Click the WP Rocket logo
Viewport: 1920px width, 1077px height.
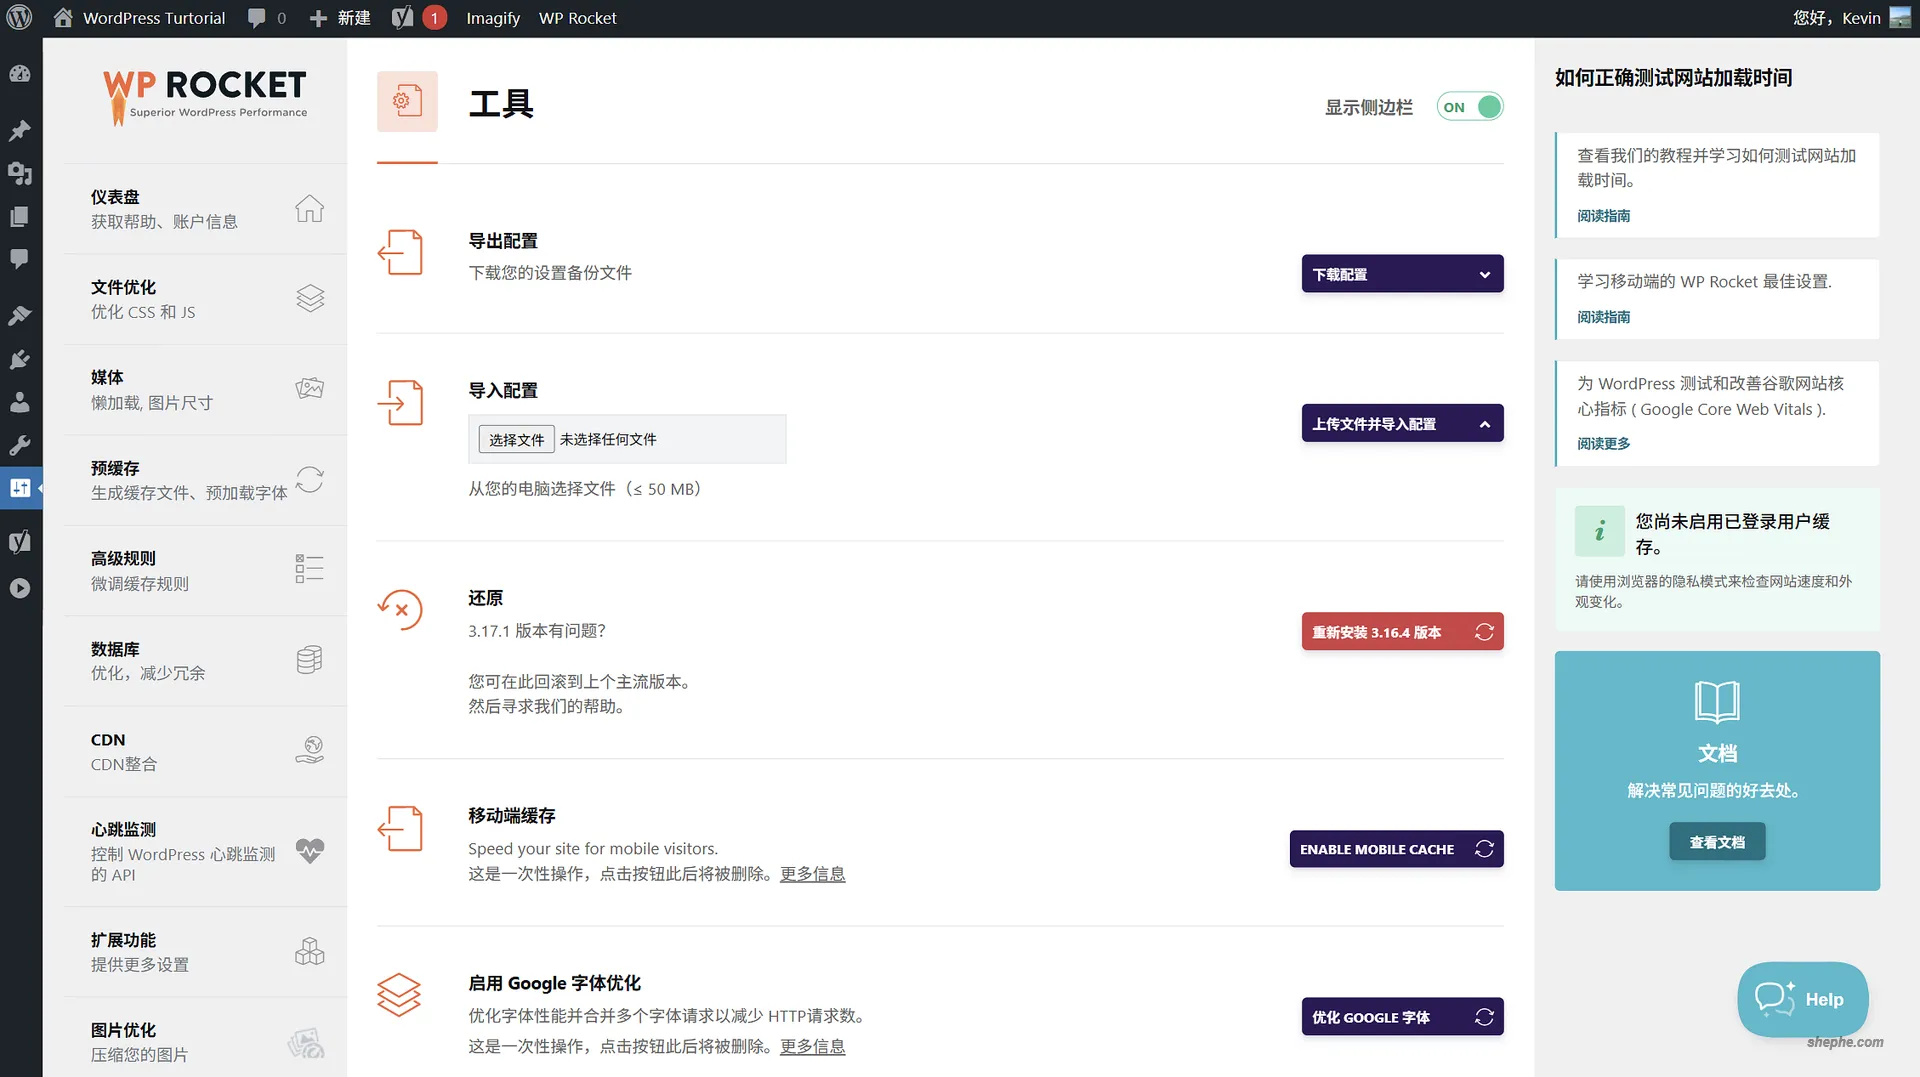pos(204,96)
